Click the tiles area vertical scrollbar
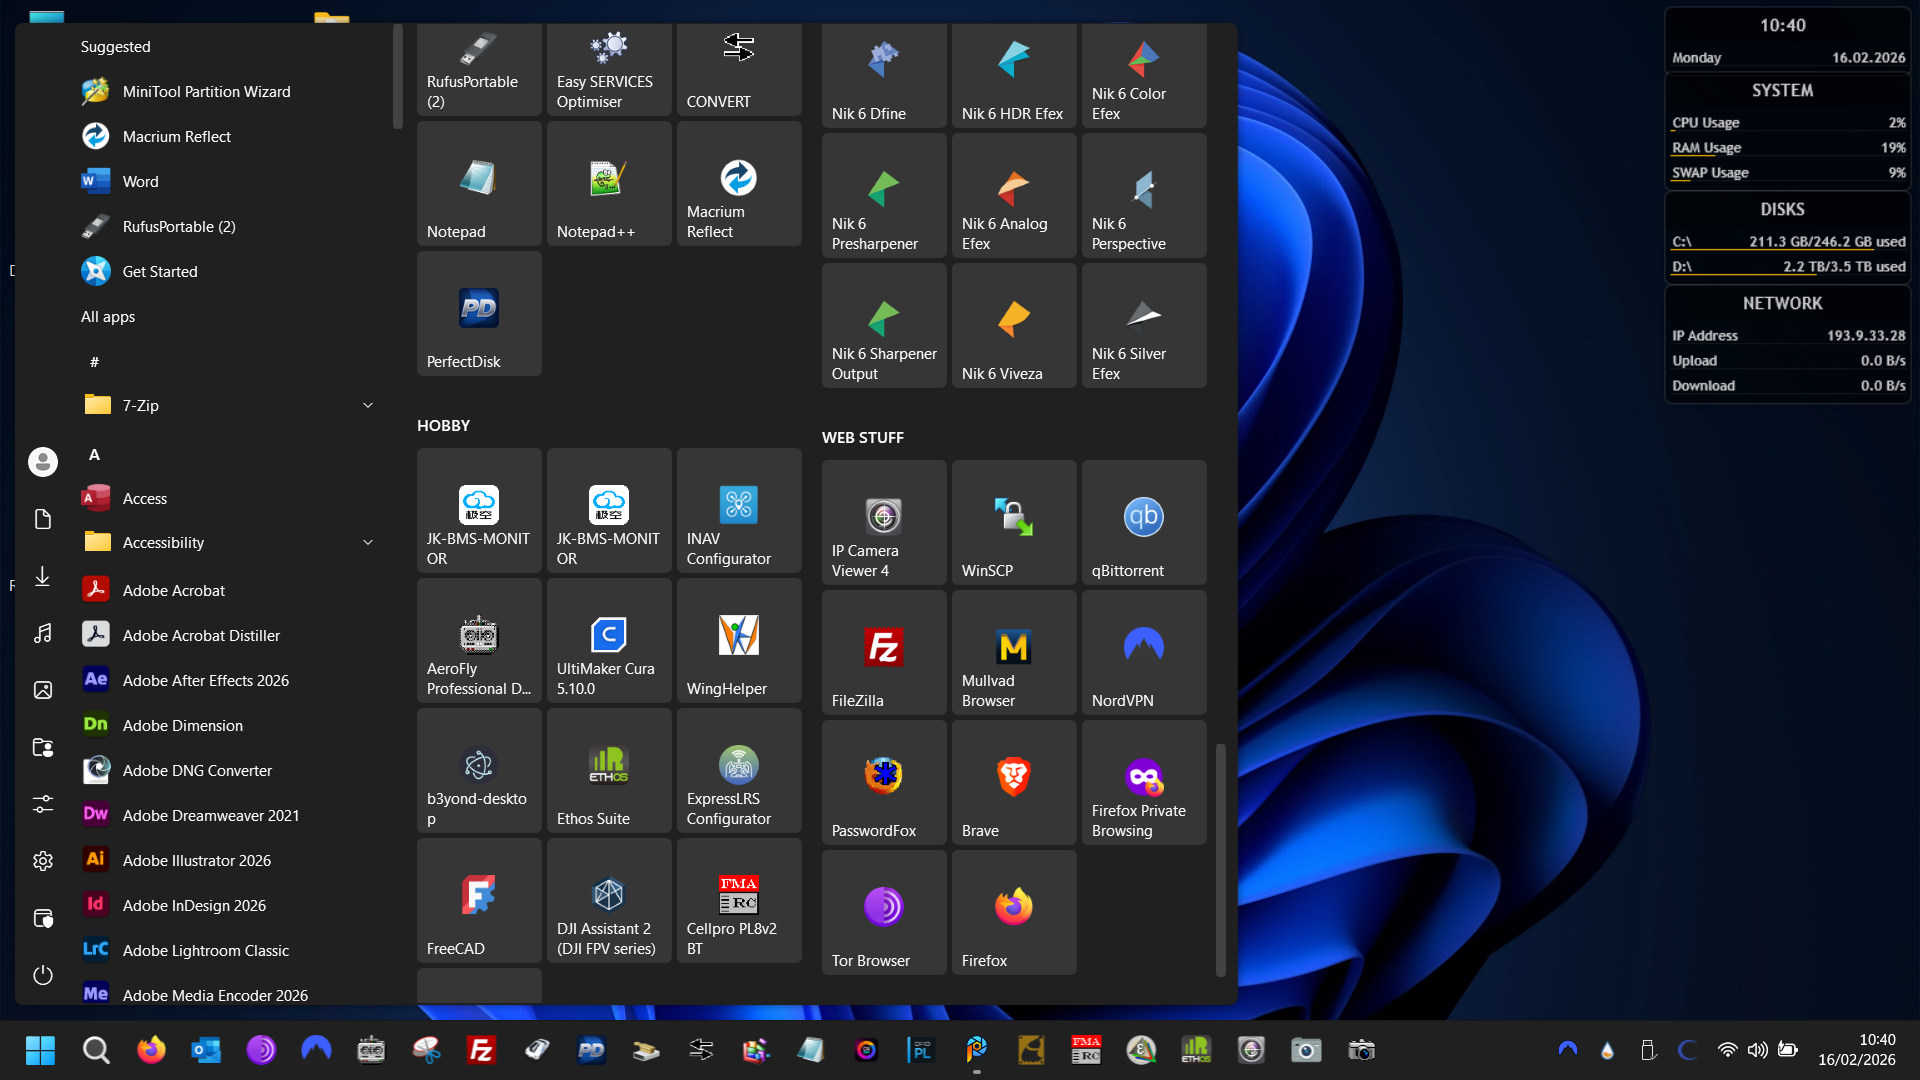Image resolution: width=1920 pixels, height=1080 pixels. click(1220, 858)
